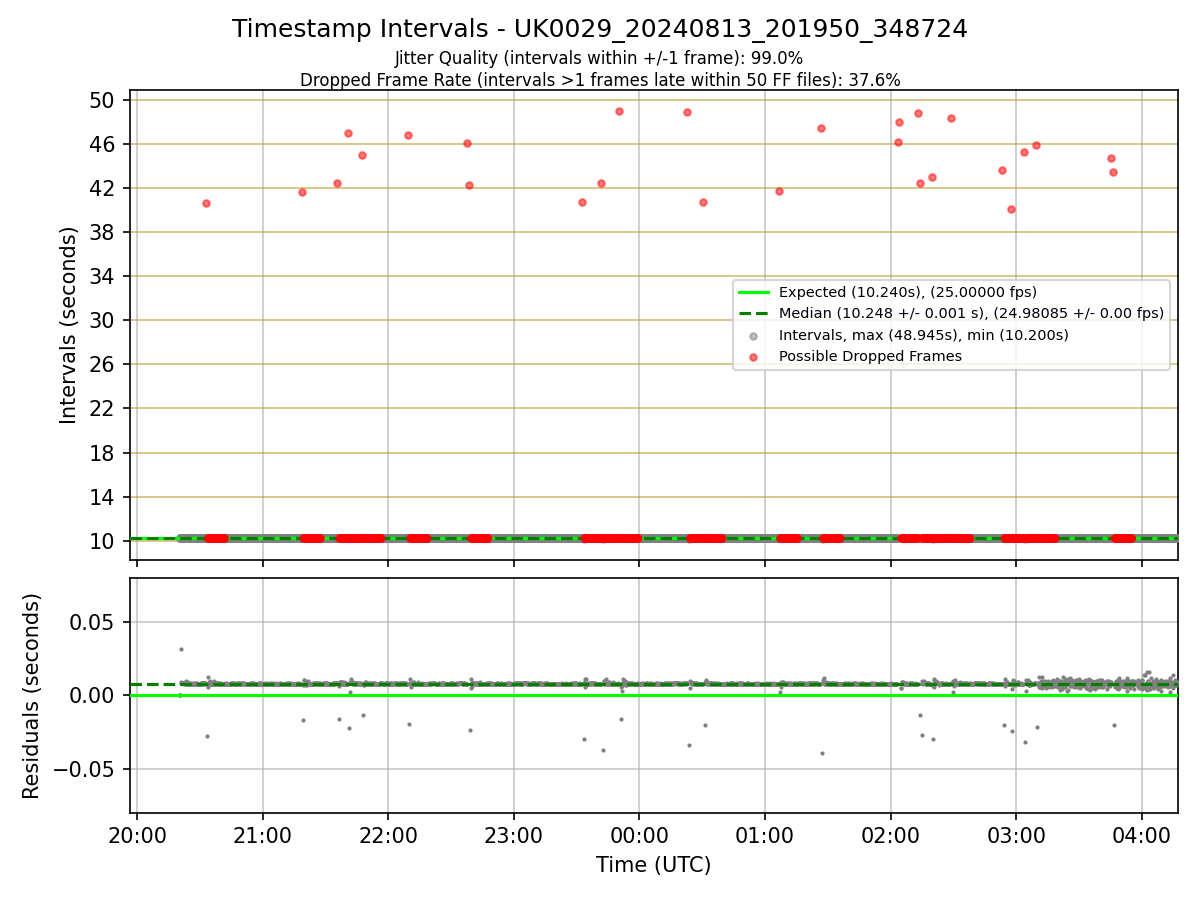Click the 'Intervals (seconds)' y-axis label
Viewport: 1200px width, 900px height.
click(x=68, y=325)
